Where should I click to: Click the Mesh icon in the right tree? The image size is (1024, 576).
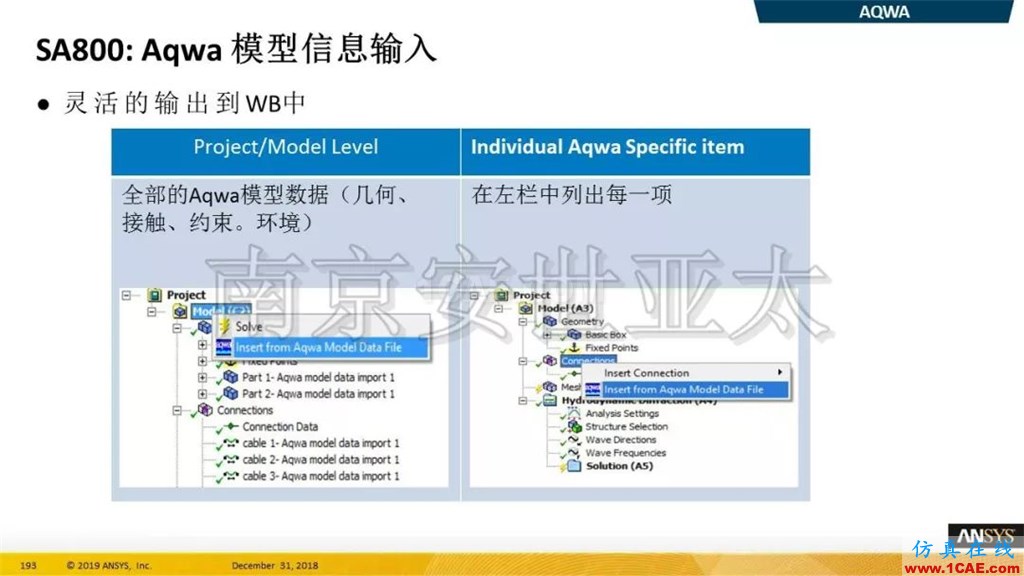point(550,387)
